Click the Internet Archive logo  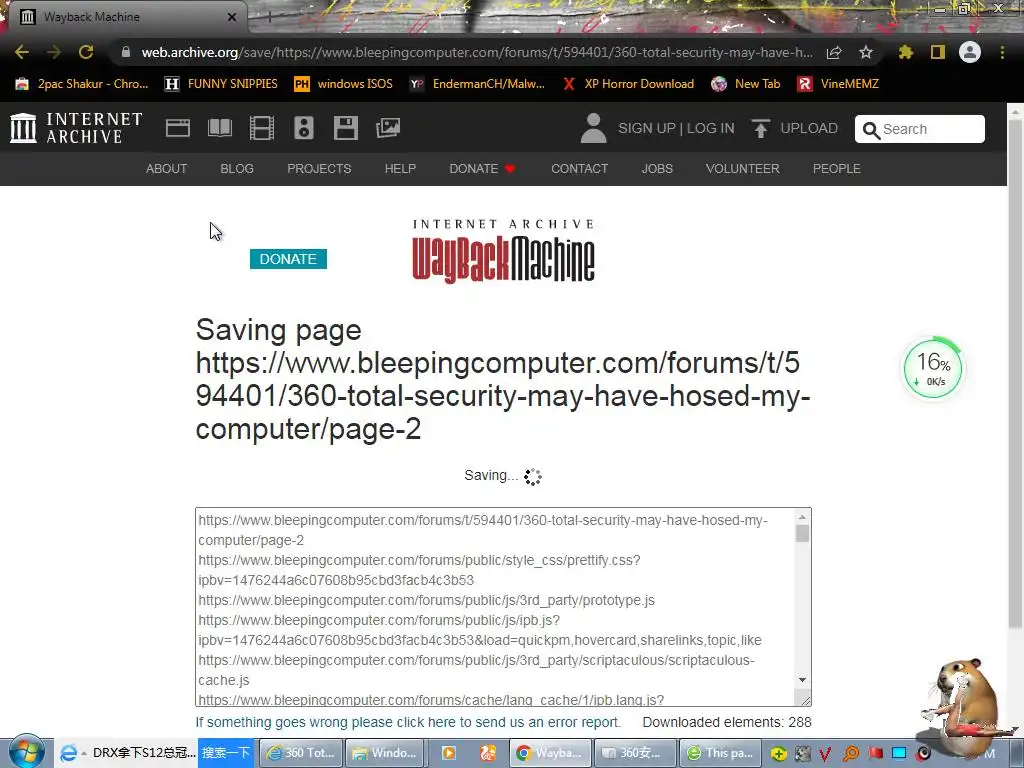click(x=76, y=128)
